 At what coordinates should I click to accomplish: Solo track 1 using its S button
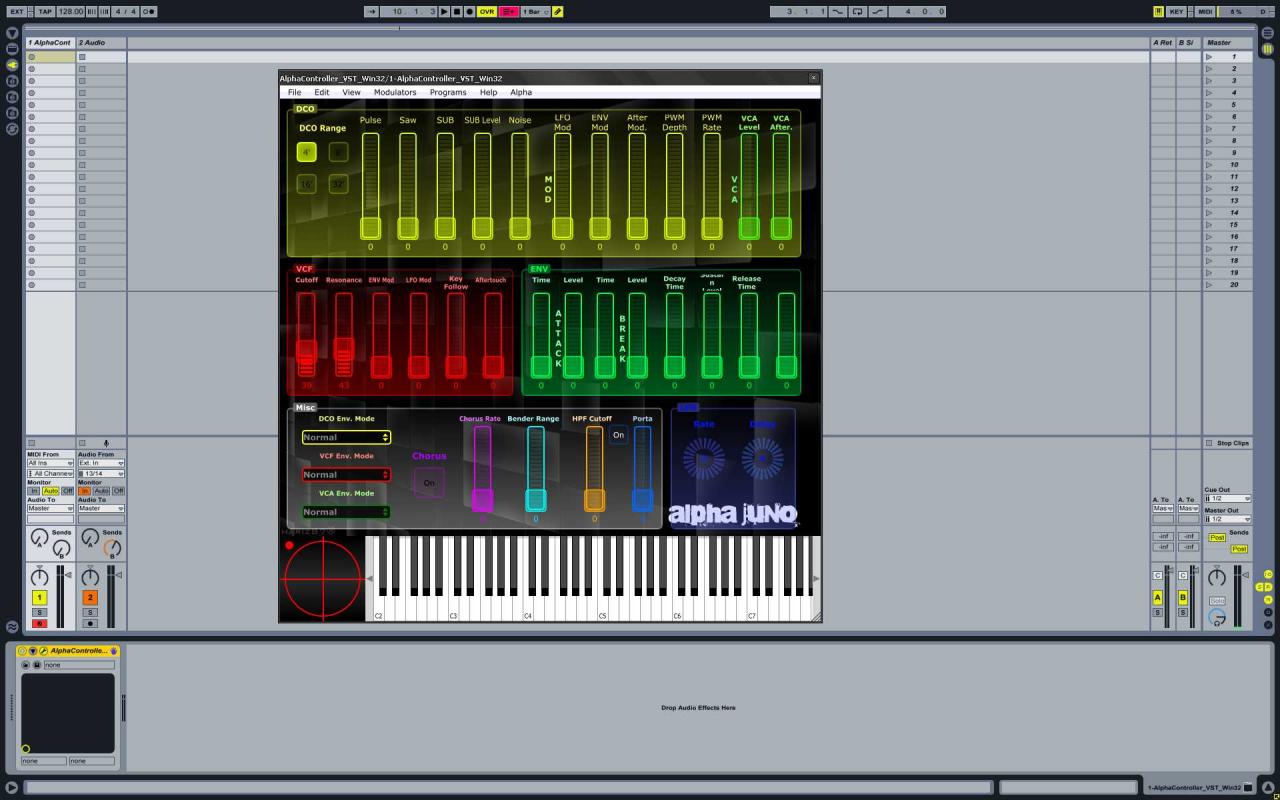coord(39,612)
